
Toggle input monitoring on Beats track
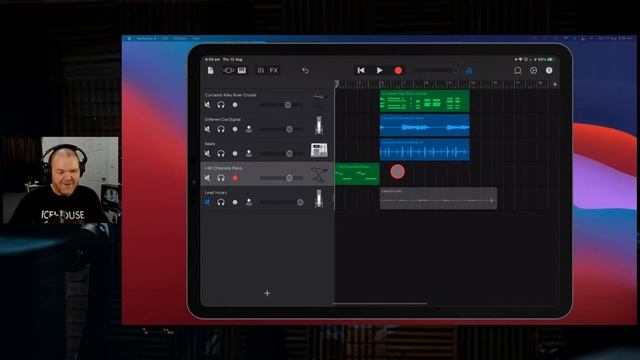click(x=249, y=153)
